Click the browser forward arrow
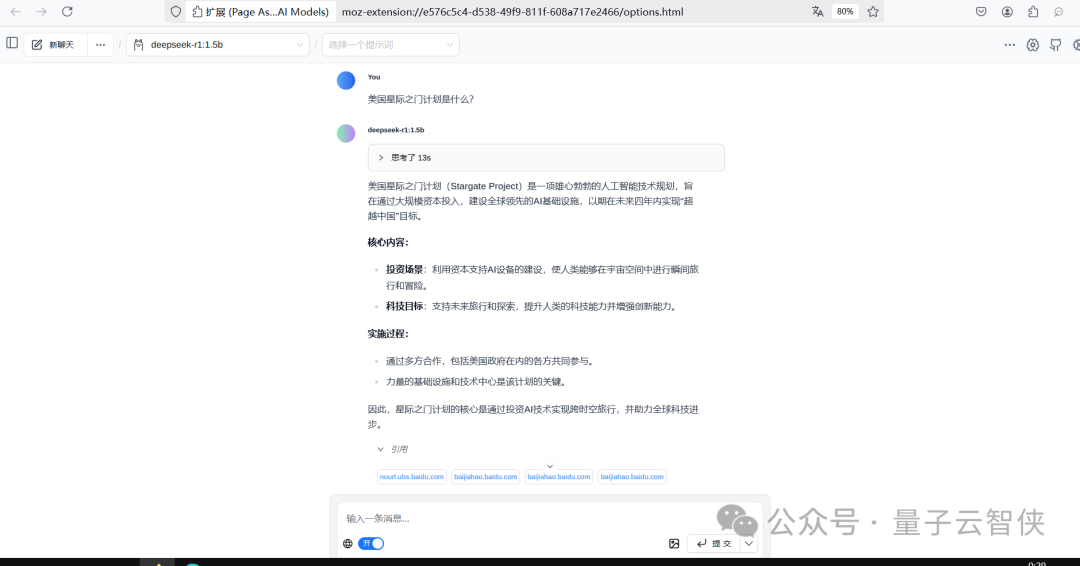1080x566 pixels. (x=41, y=12)
